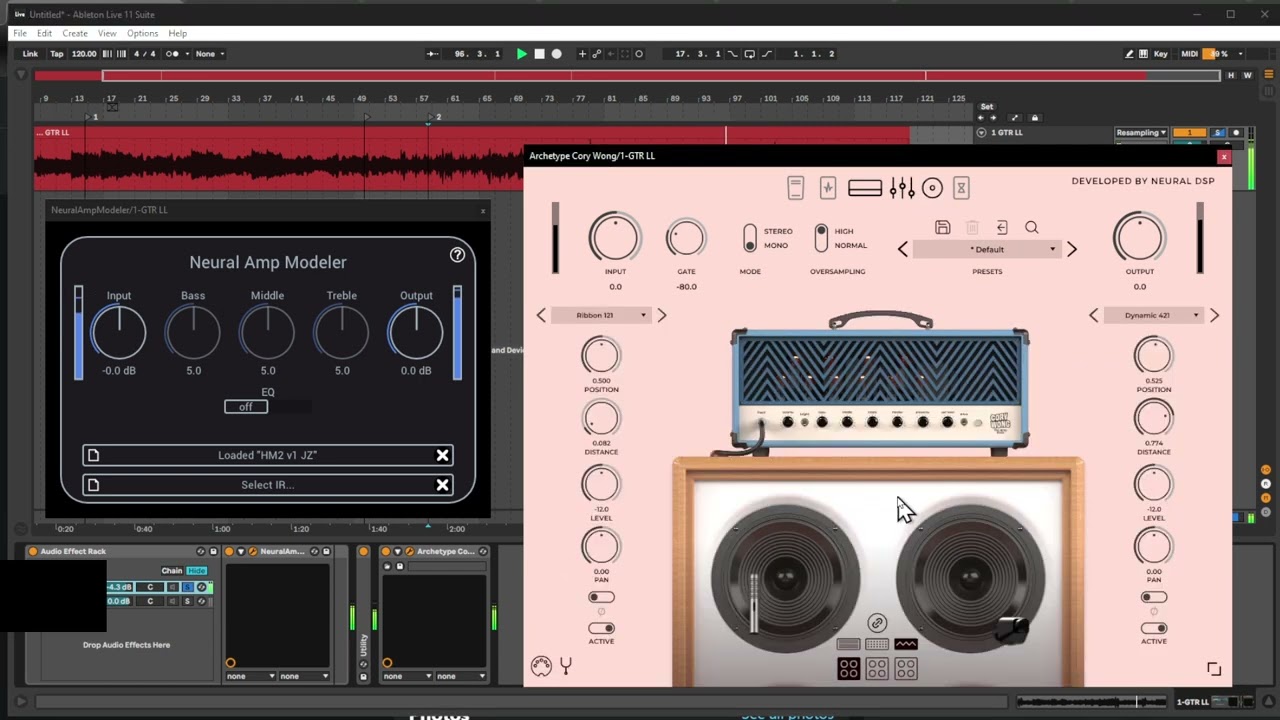Click the Ableton metronome icon

pyautogui.click(x=172, y=54)
